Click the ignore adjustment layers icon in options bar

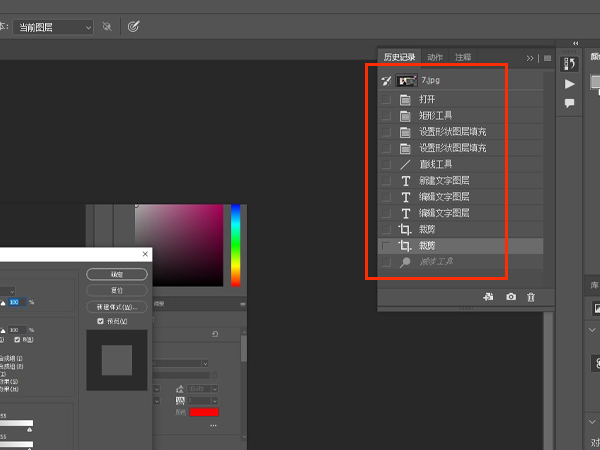(x=107, y=26)
